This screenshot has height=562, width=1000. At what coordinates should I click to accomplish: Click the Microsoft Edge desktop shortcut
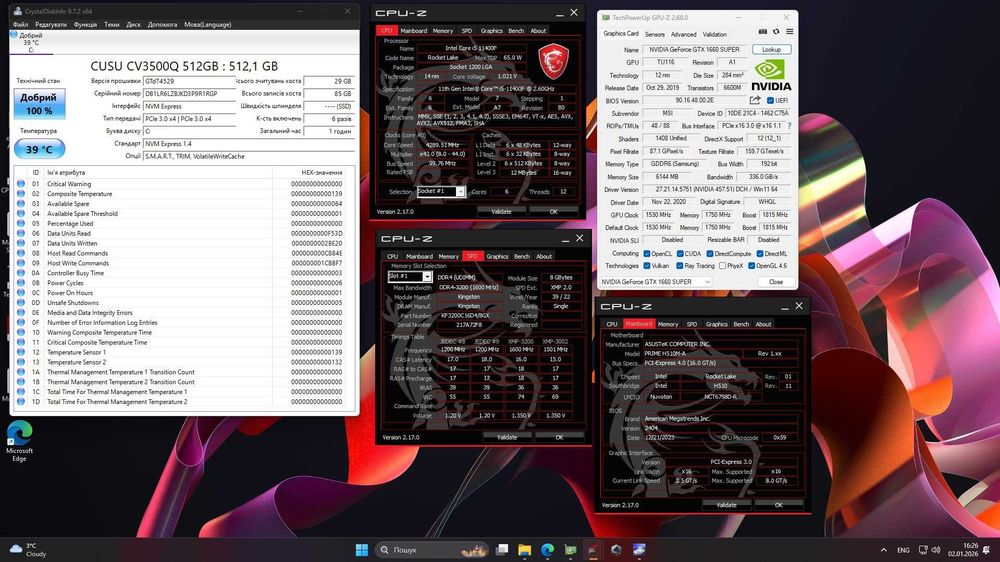(x=19, y=441)
